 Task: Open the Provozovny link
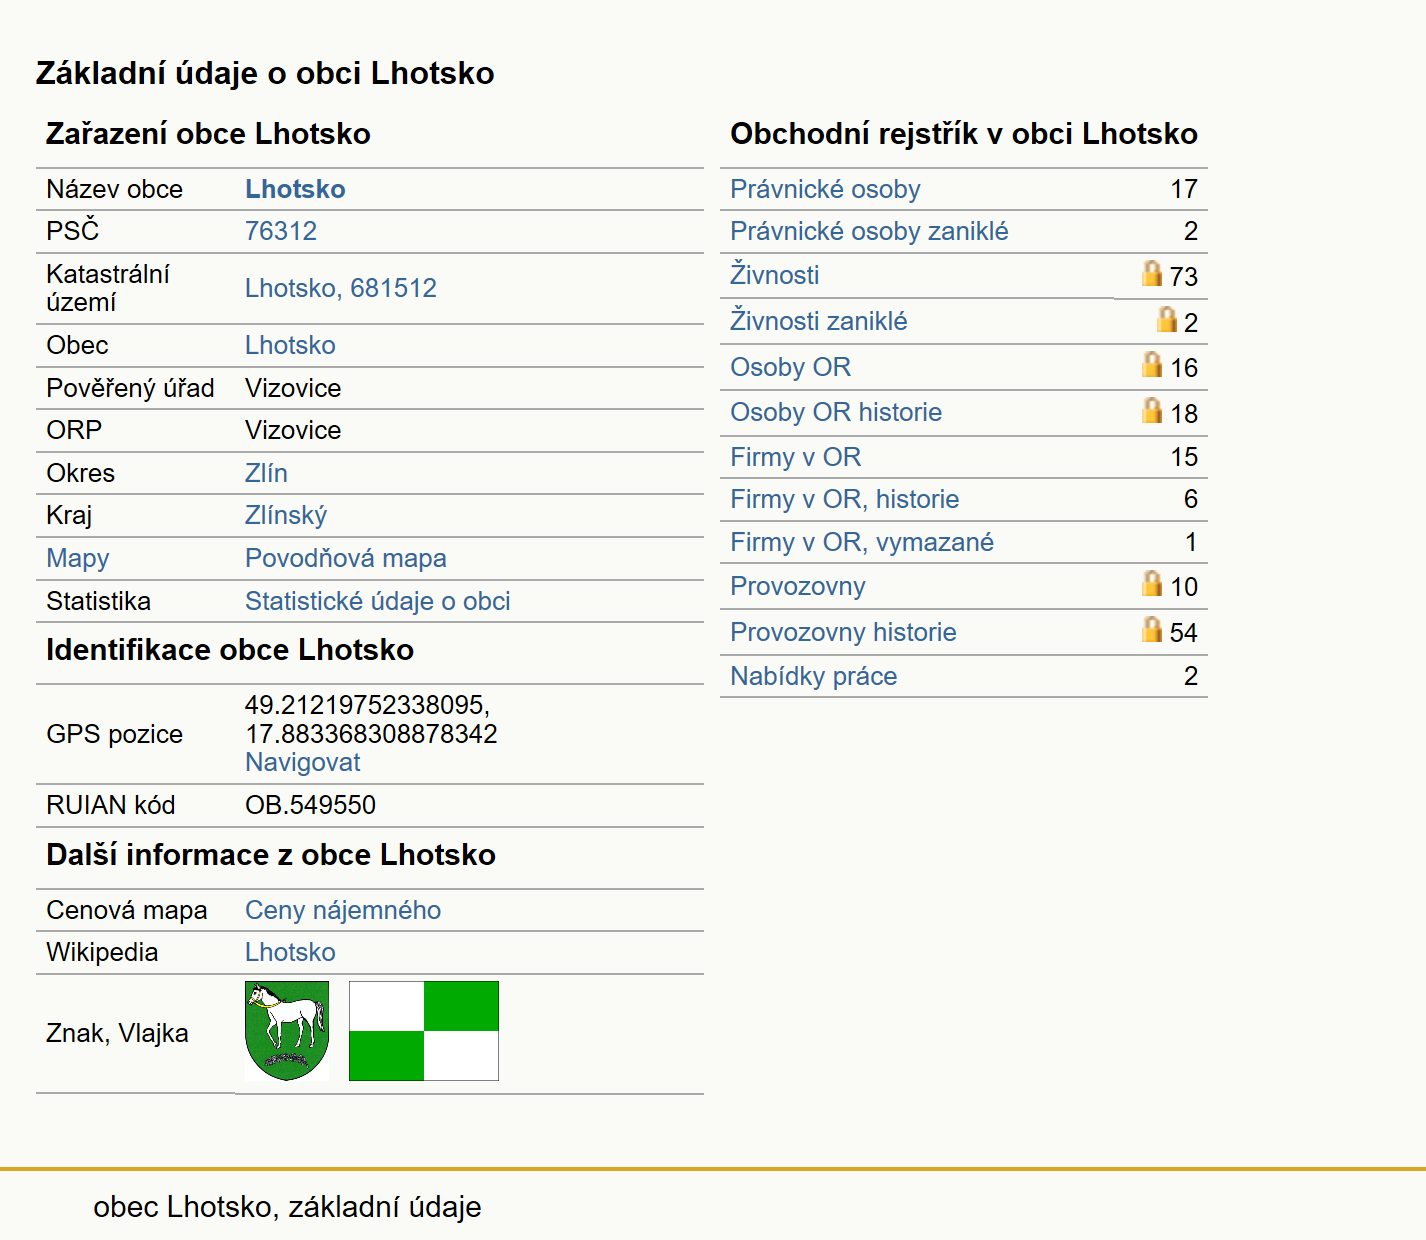coord(798,586)
